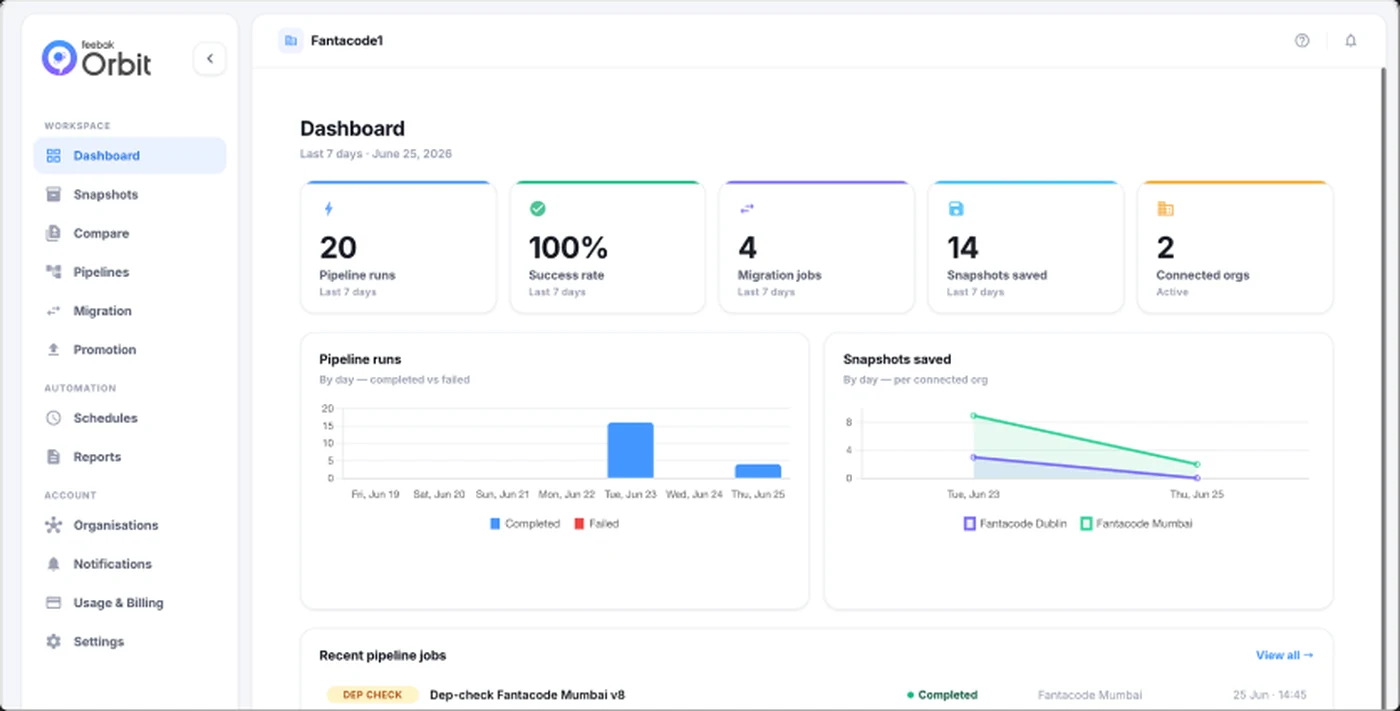Image resolution: width=1400 pixels, height=711 pixels.
Task: Click the Settings gear icon
Action: point(54,642)
